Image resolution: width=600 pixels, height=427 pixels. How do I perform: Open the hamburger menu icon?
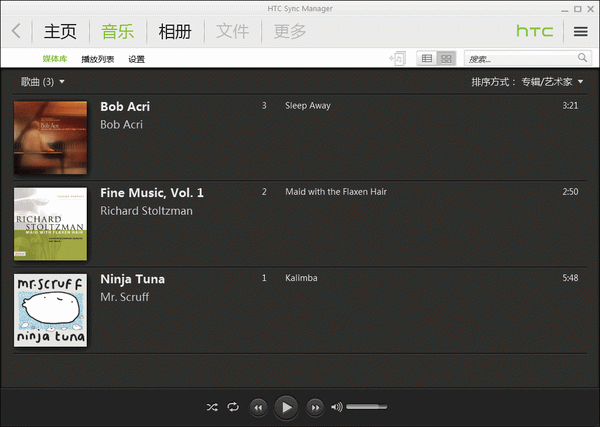pyautogui.click(x=580, y=31)
